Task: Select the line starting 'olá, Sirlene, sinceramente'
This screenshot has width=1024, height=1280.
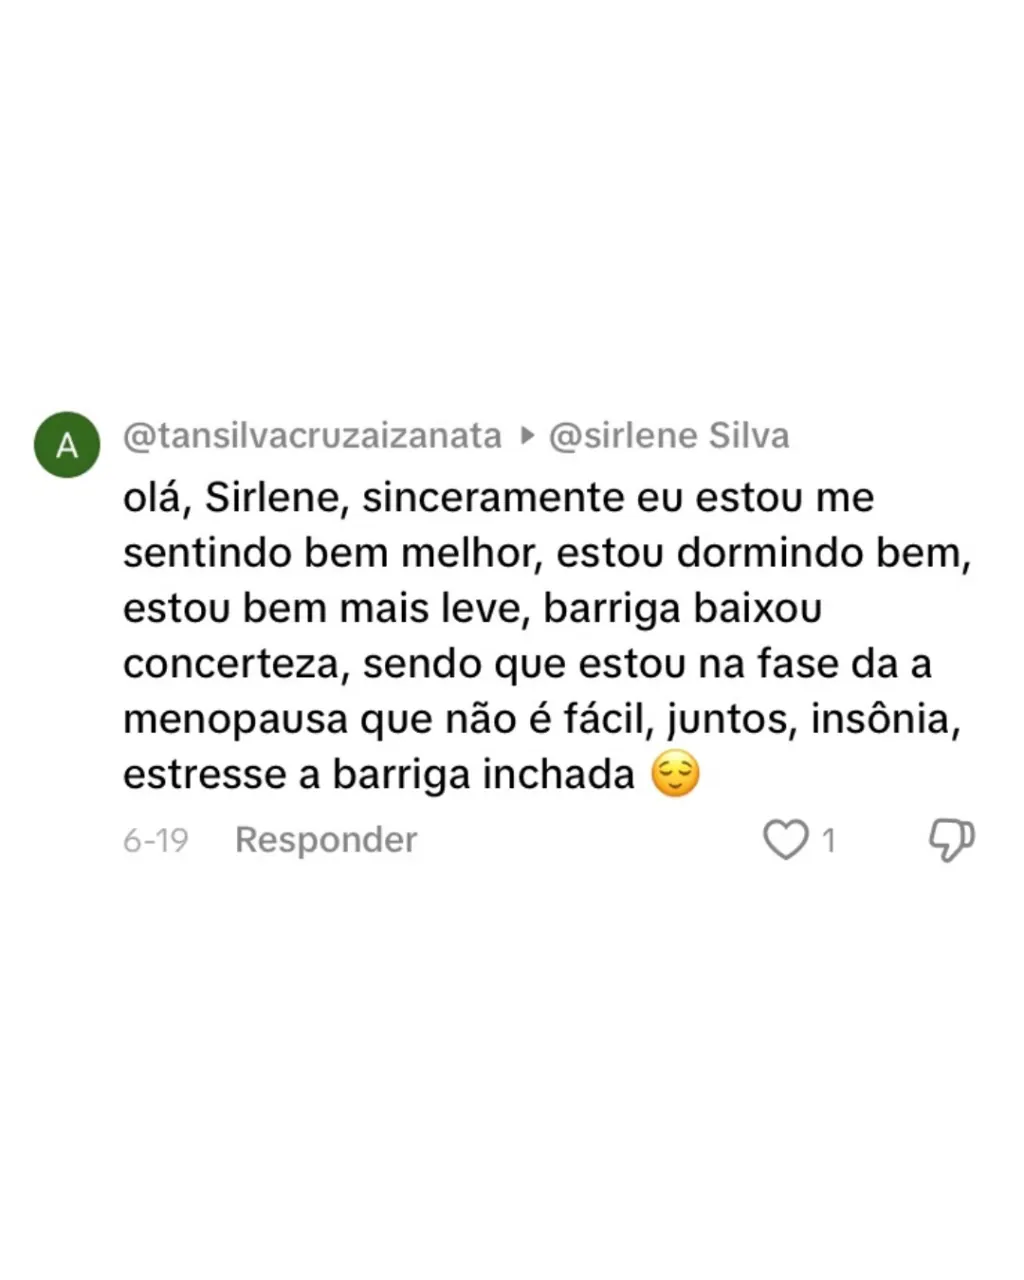Action: pyautogui.click(x=498, y=498)
